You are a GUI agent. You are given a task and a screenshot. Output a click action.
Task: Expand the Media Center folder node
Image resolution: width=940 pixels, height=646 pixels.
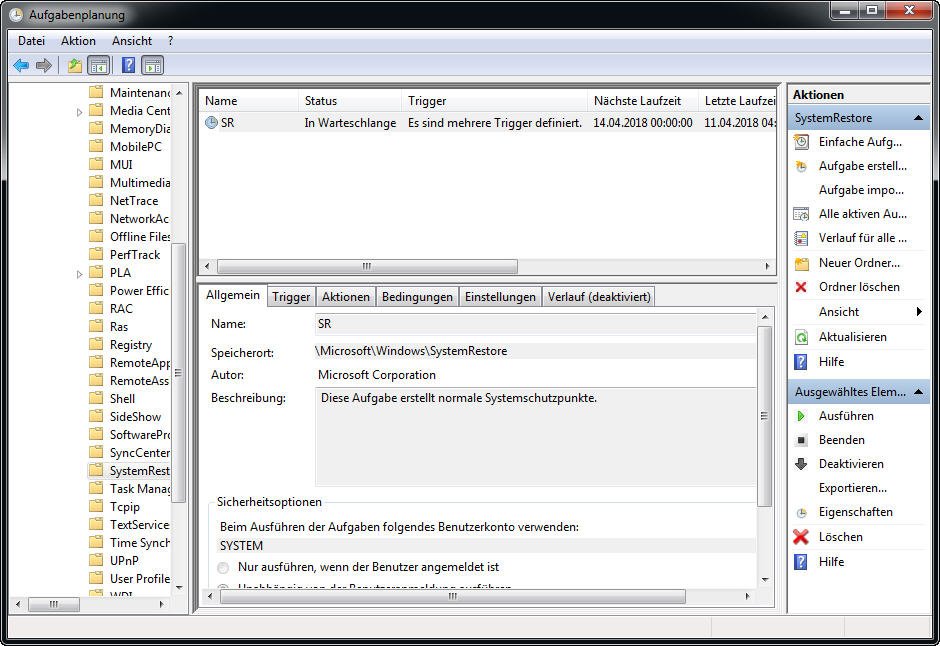click(x=80, y=111)
